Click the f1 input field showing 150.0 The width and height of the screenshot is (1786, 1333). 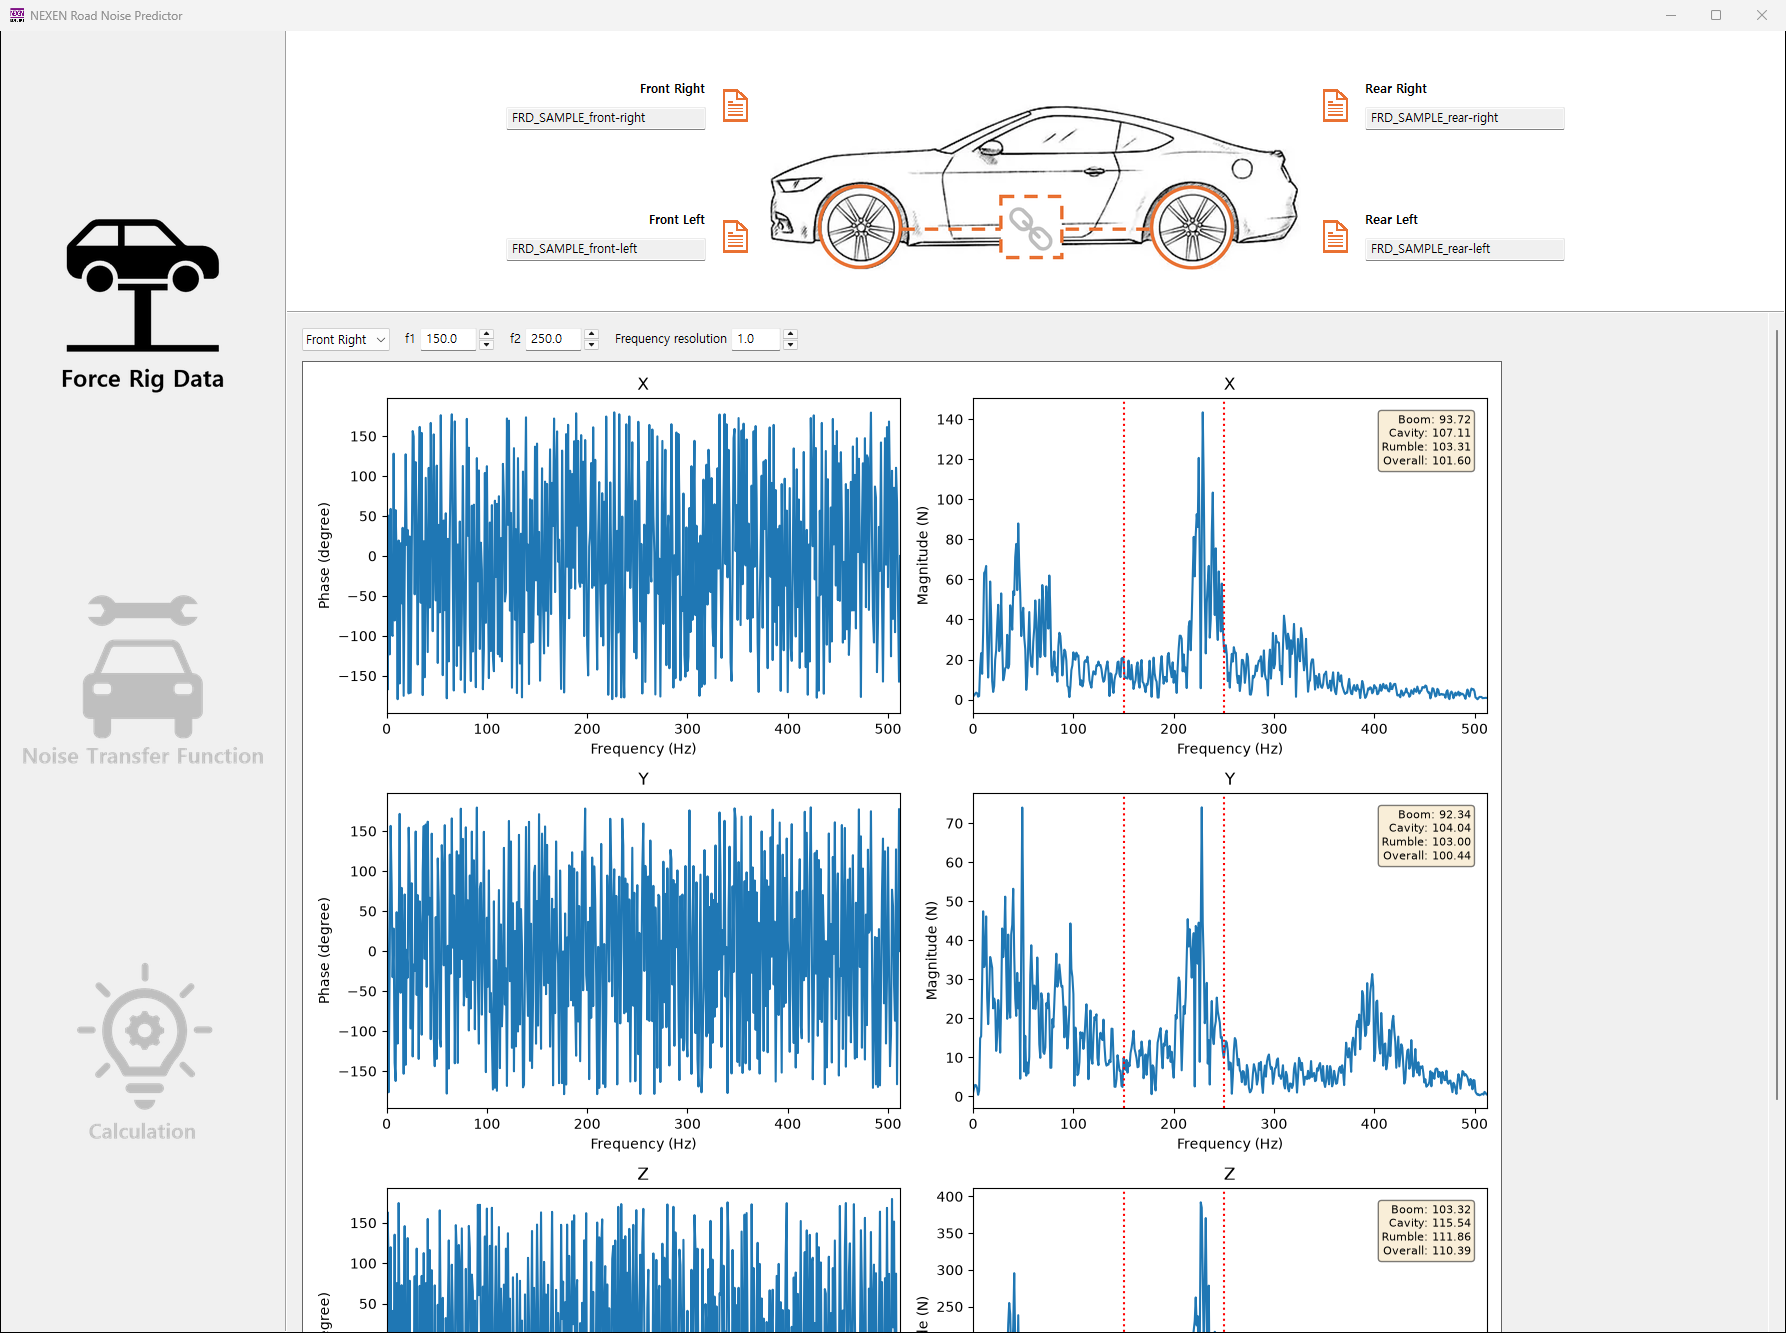(x=450, y=339)
